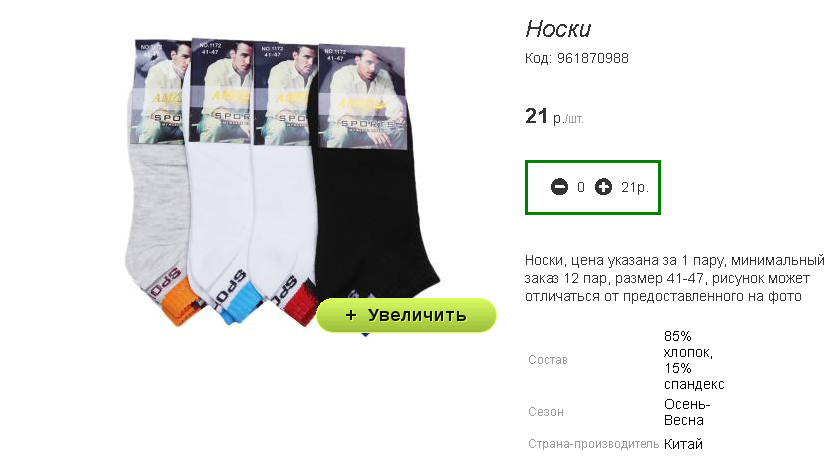Click the price 21 р./шт. label
The width and height of the screenshot is (833, 476).
(x=554, y=116)
